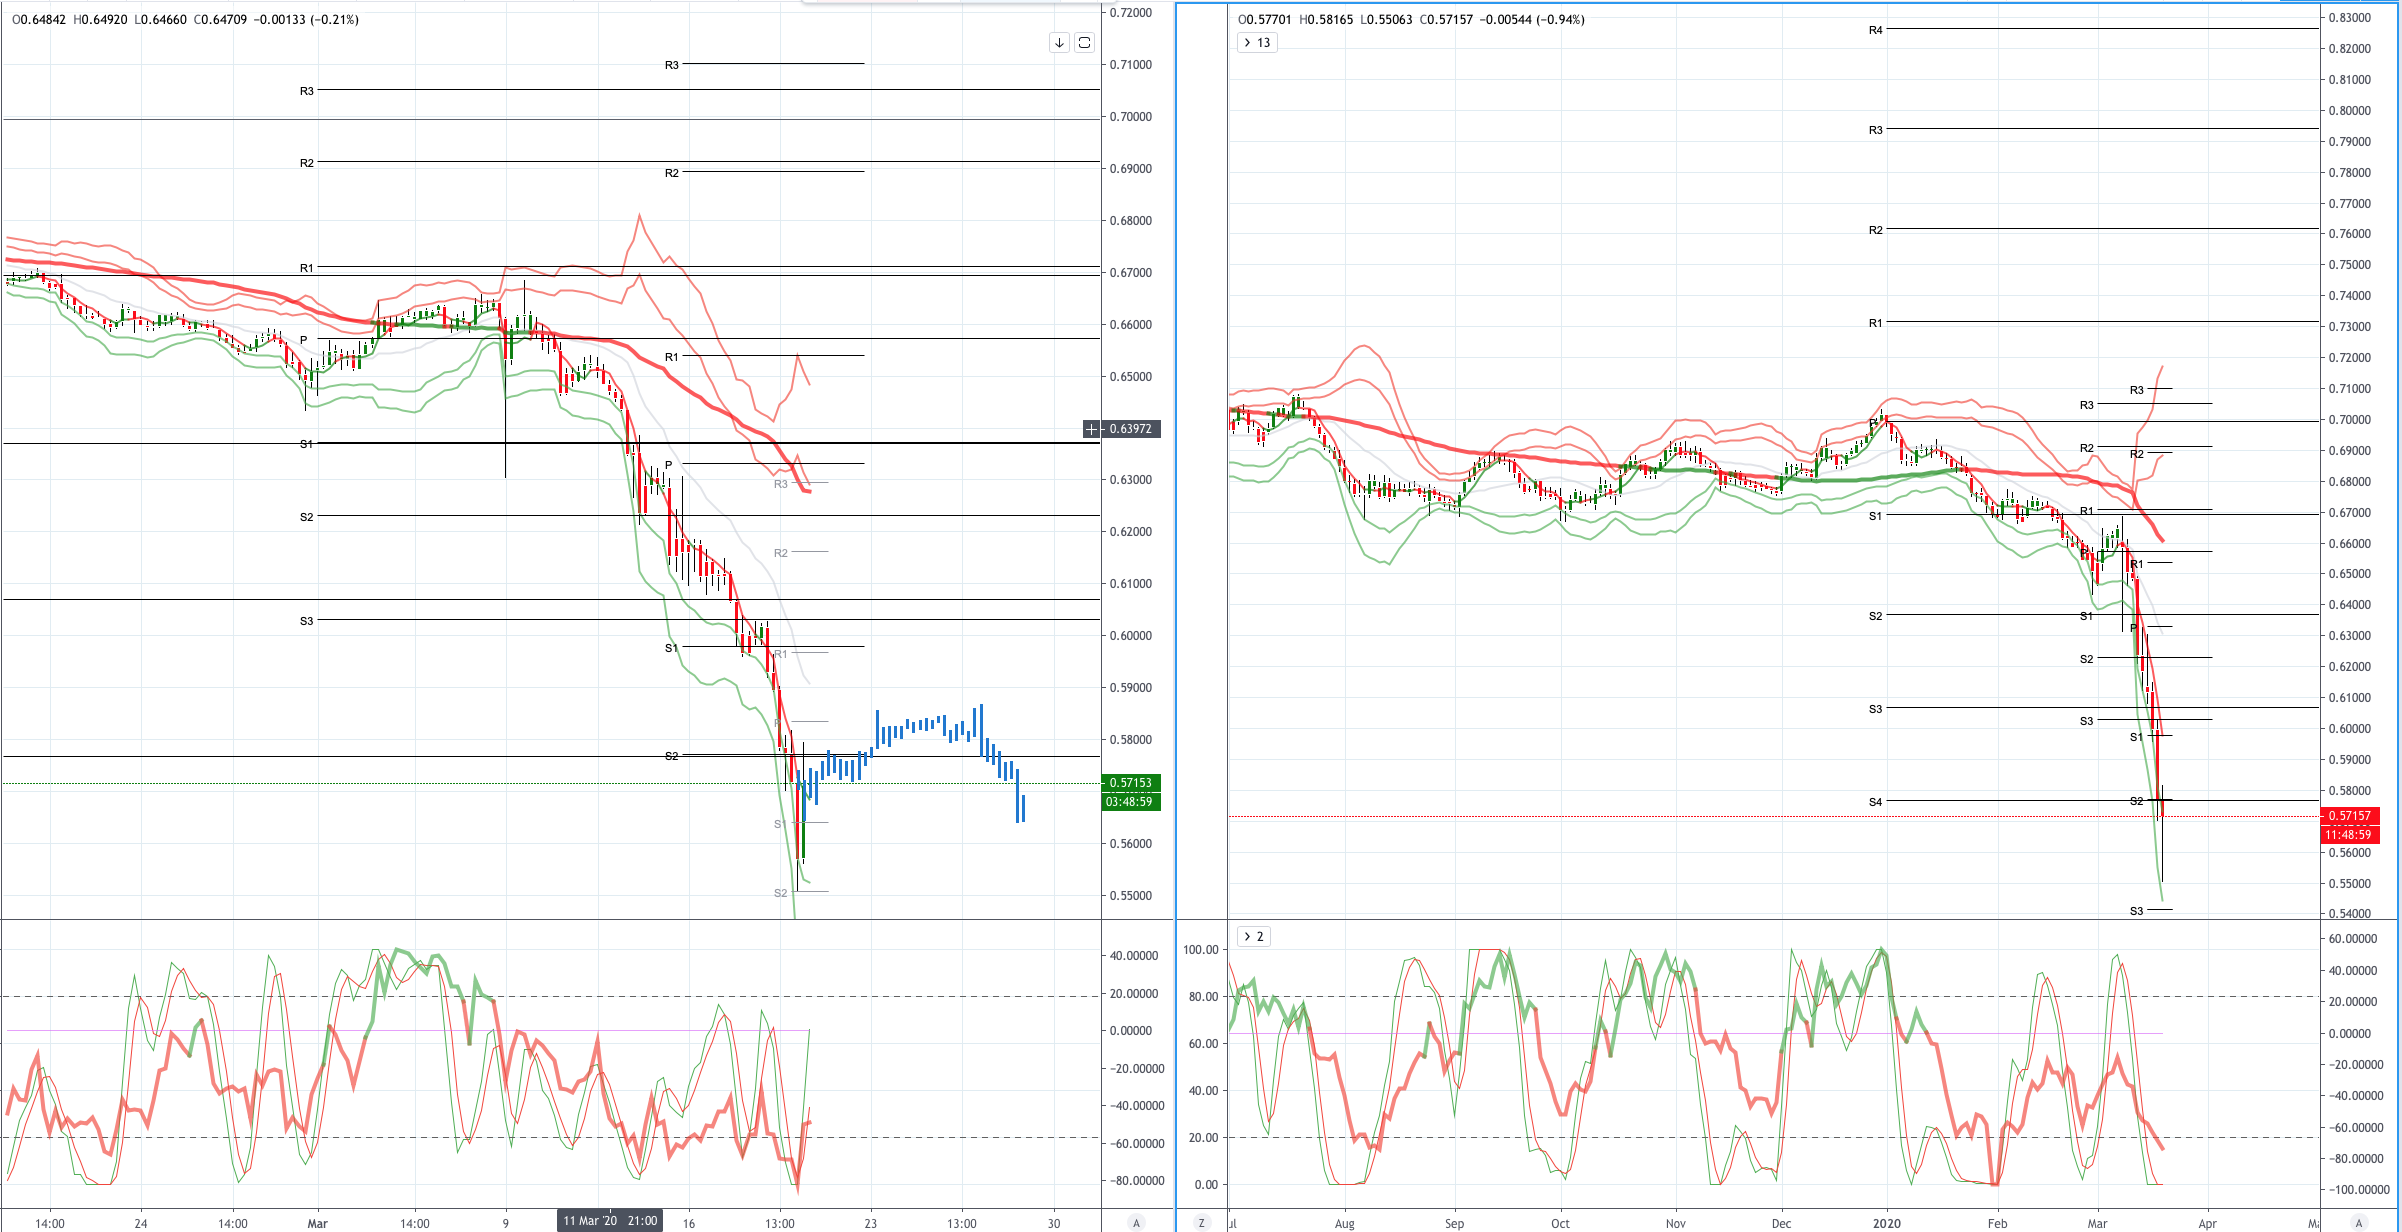Click the '-100.00000' indicator scale value
The height and width of the screenshot is (1232, 2402).
pos(2357,1190)
